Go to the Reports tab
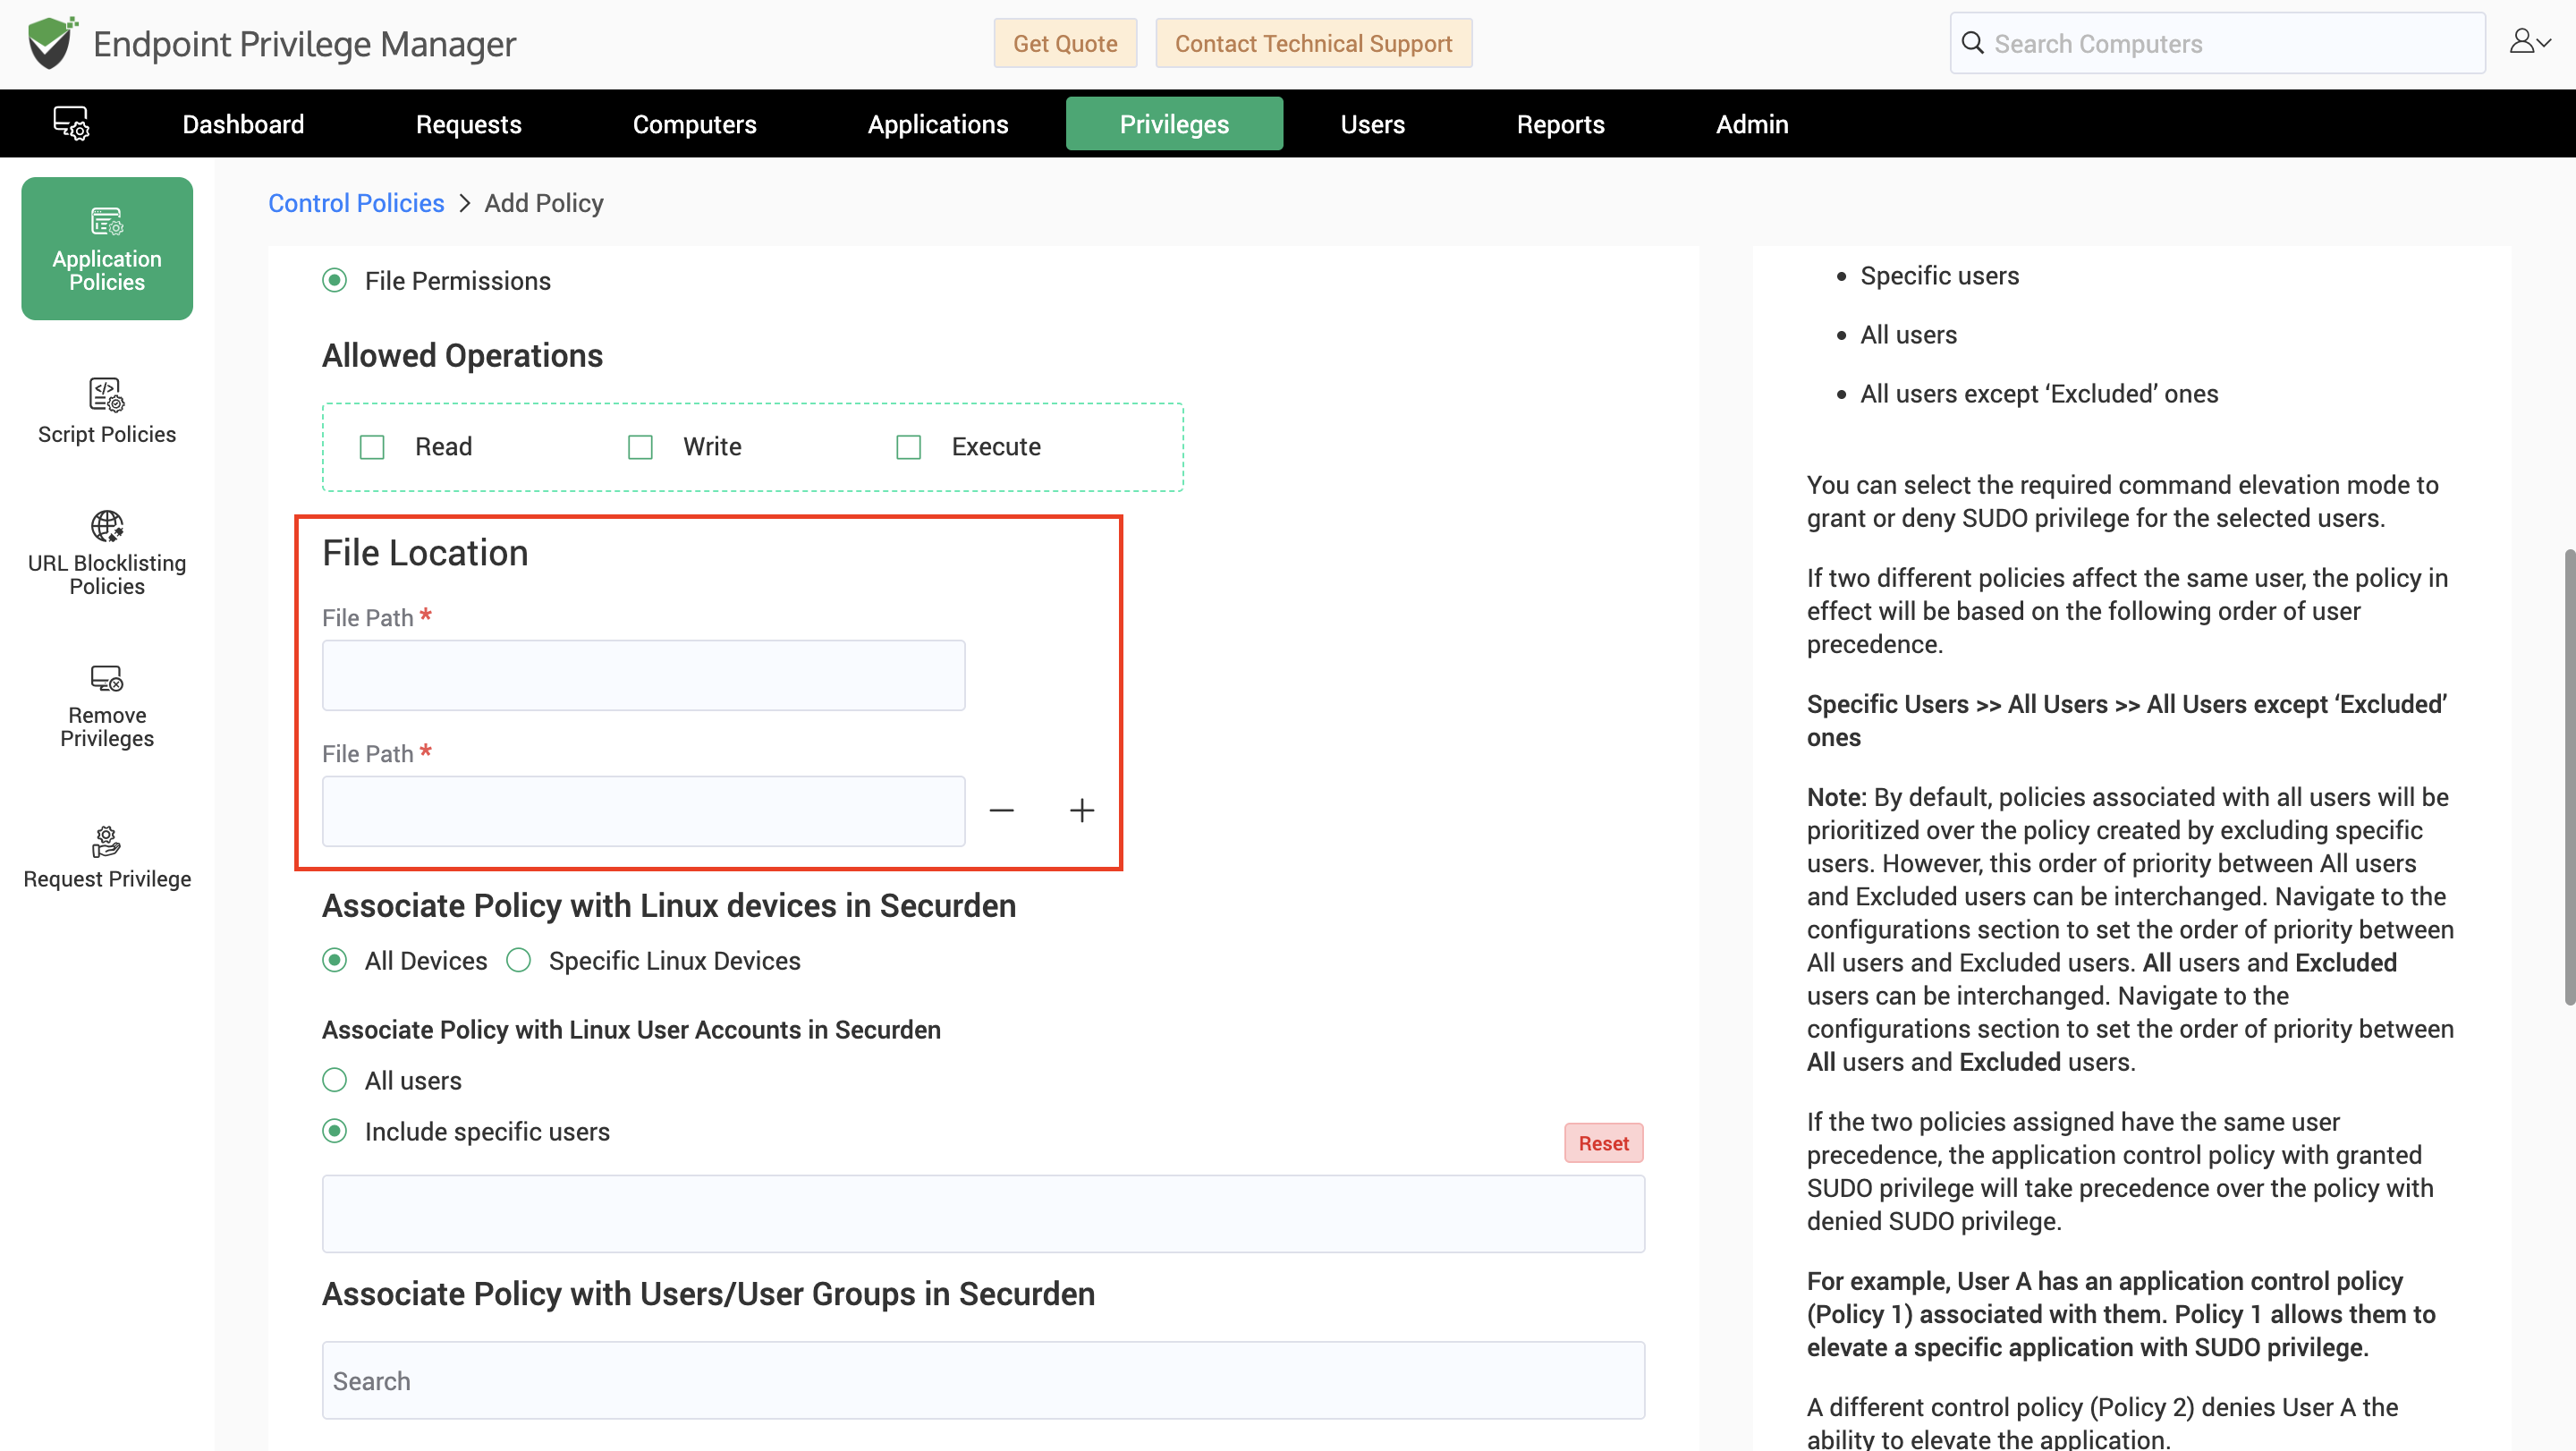This screenshot has height=1451, width=2576. (x=1560, y=124)
